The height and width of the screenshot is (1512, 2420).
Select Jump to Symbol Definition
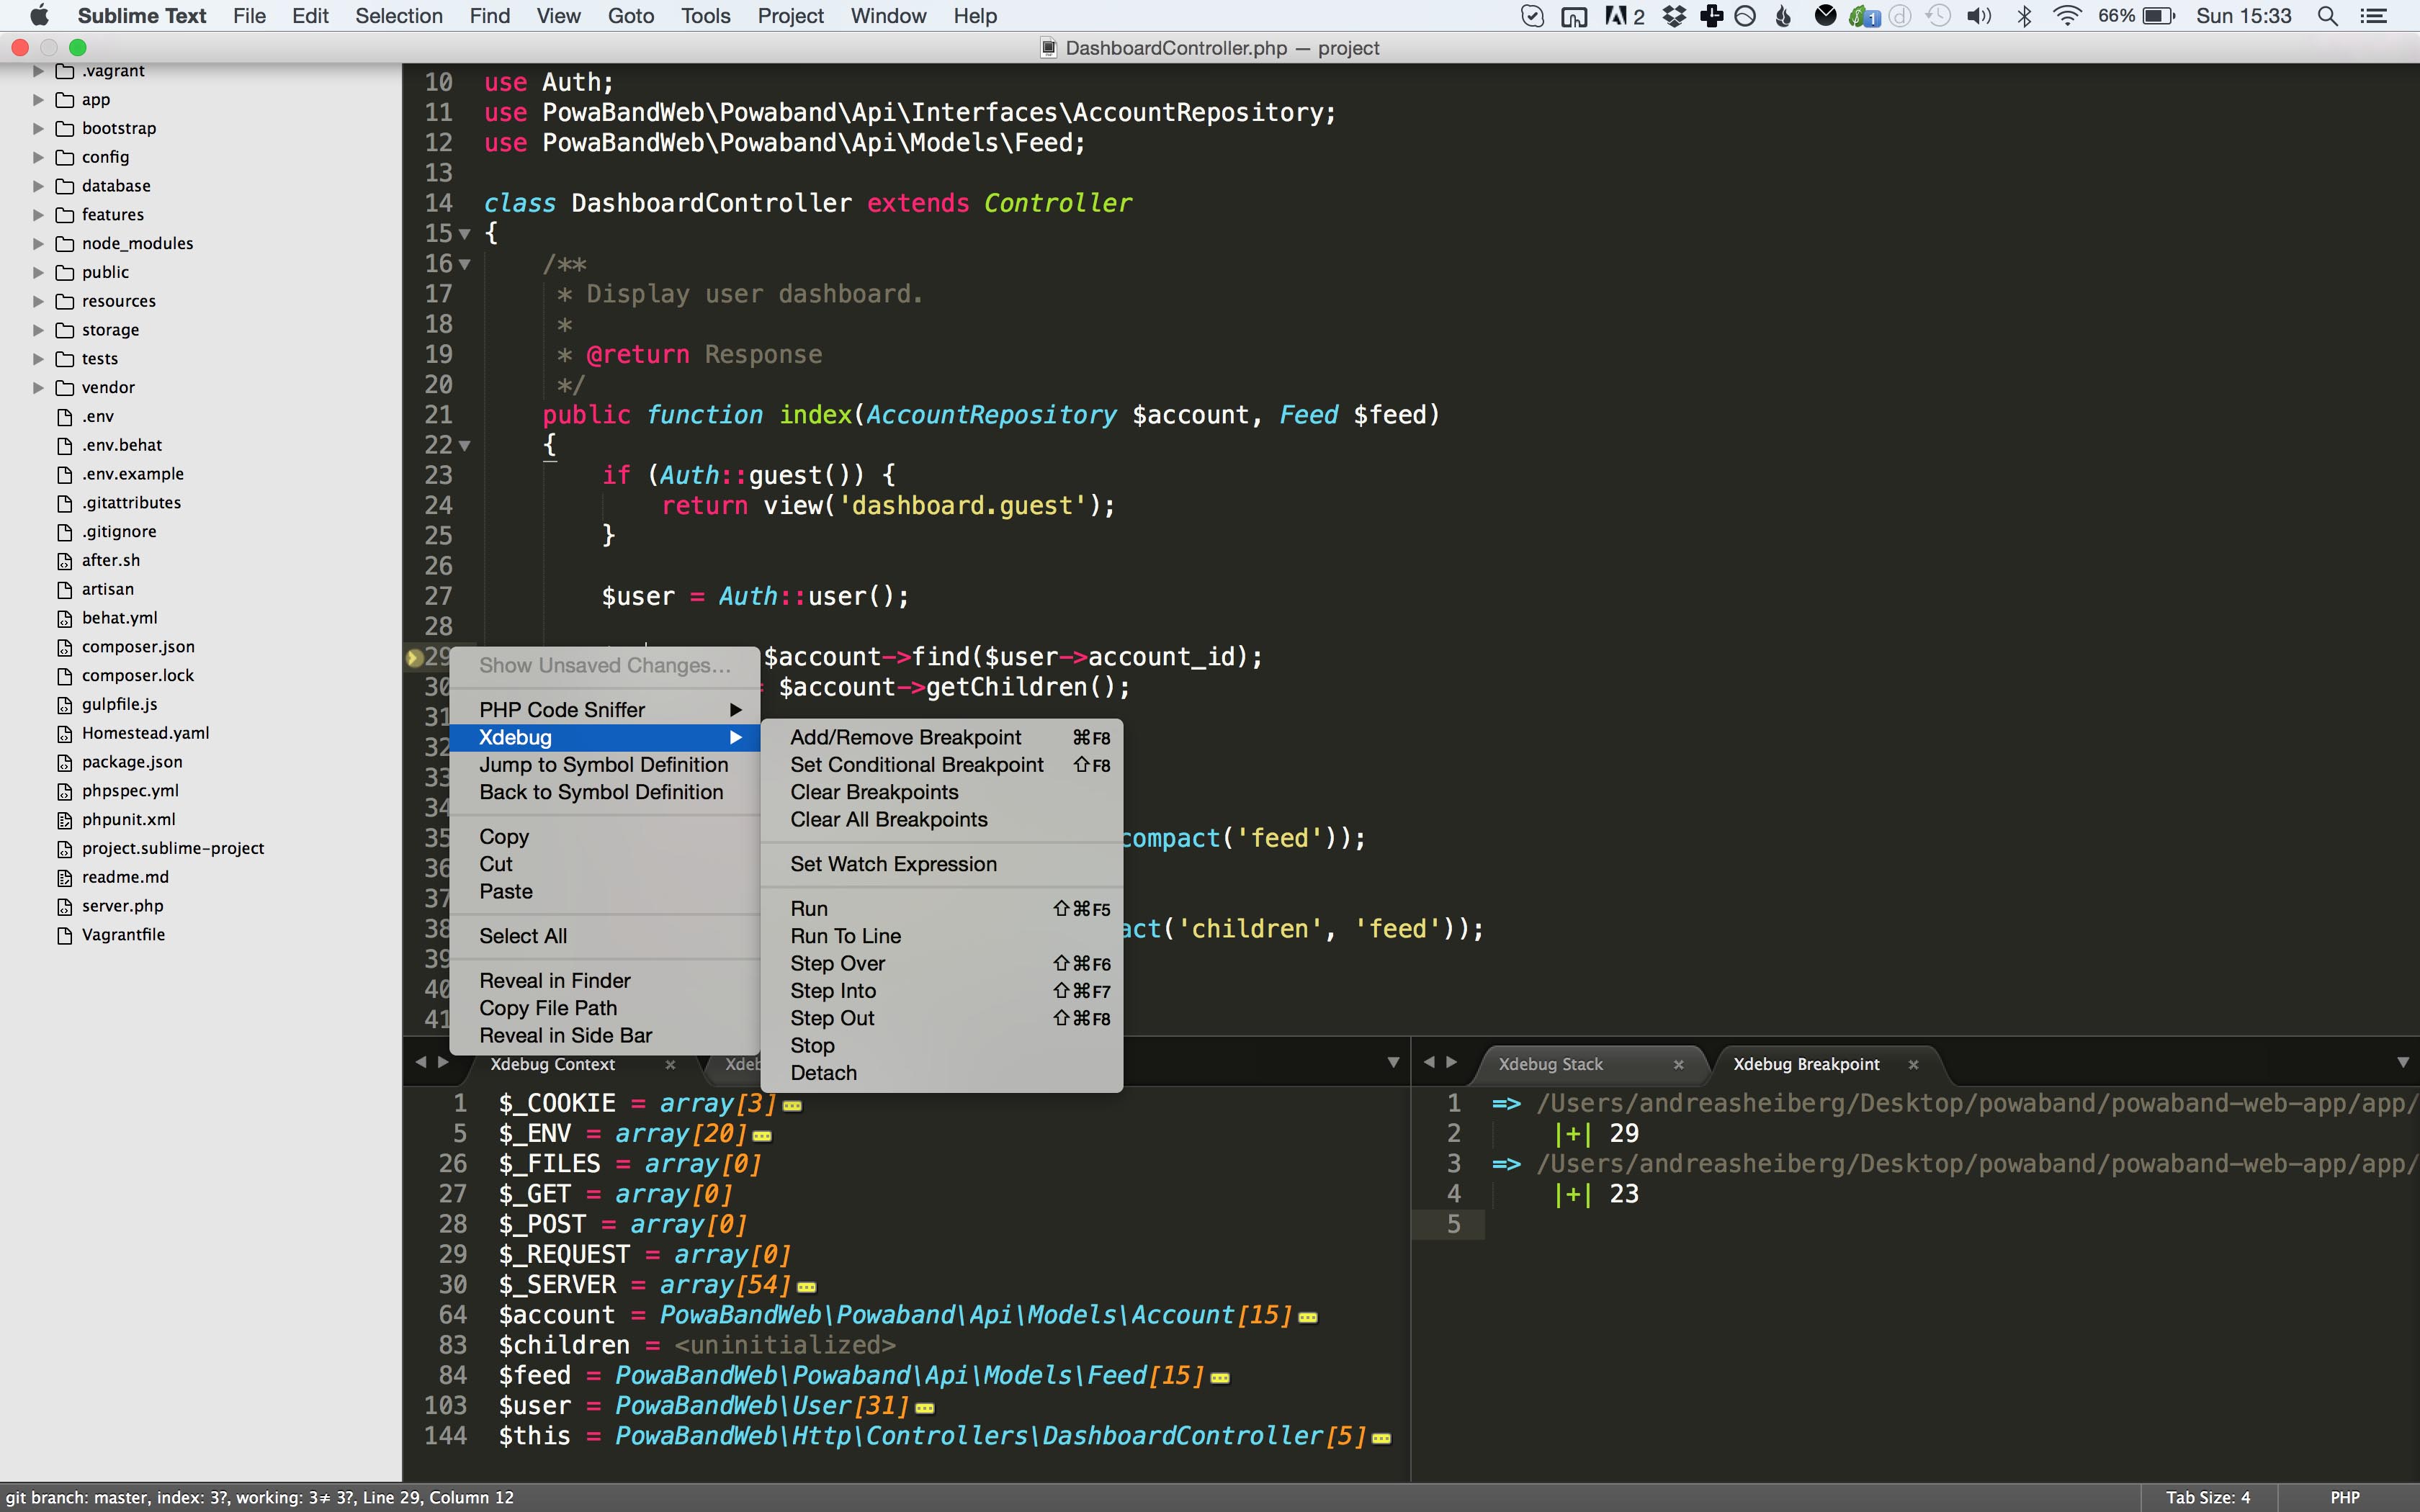(605, 765)
